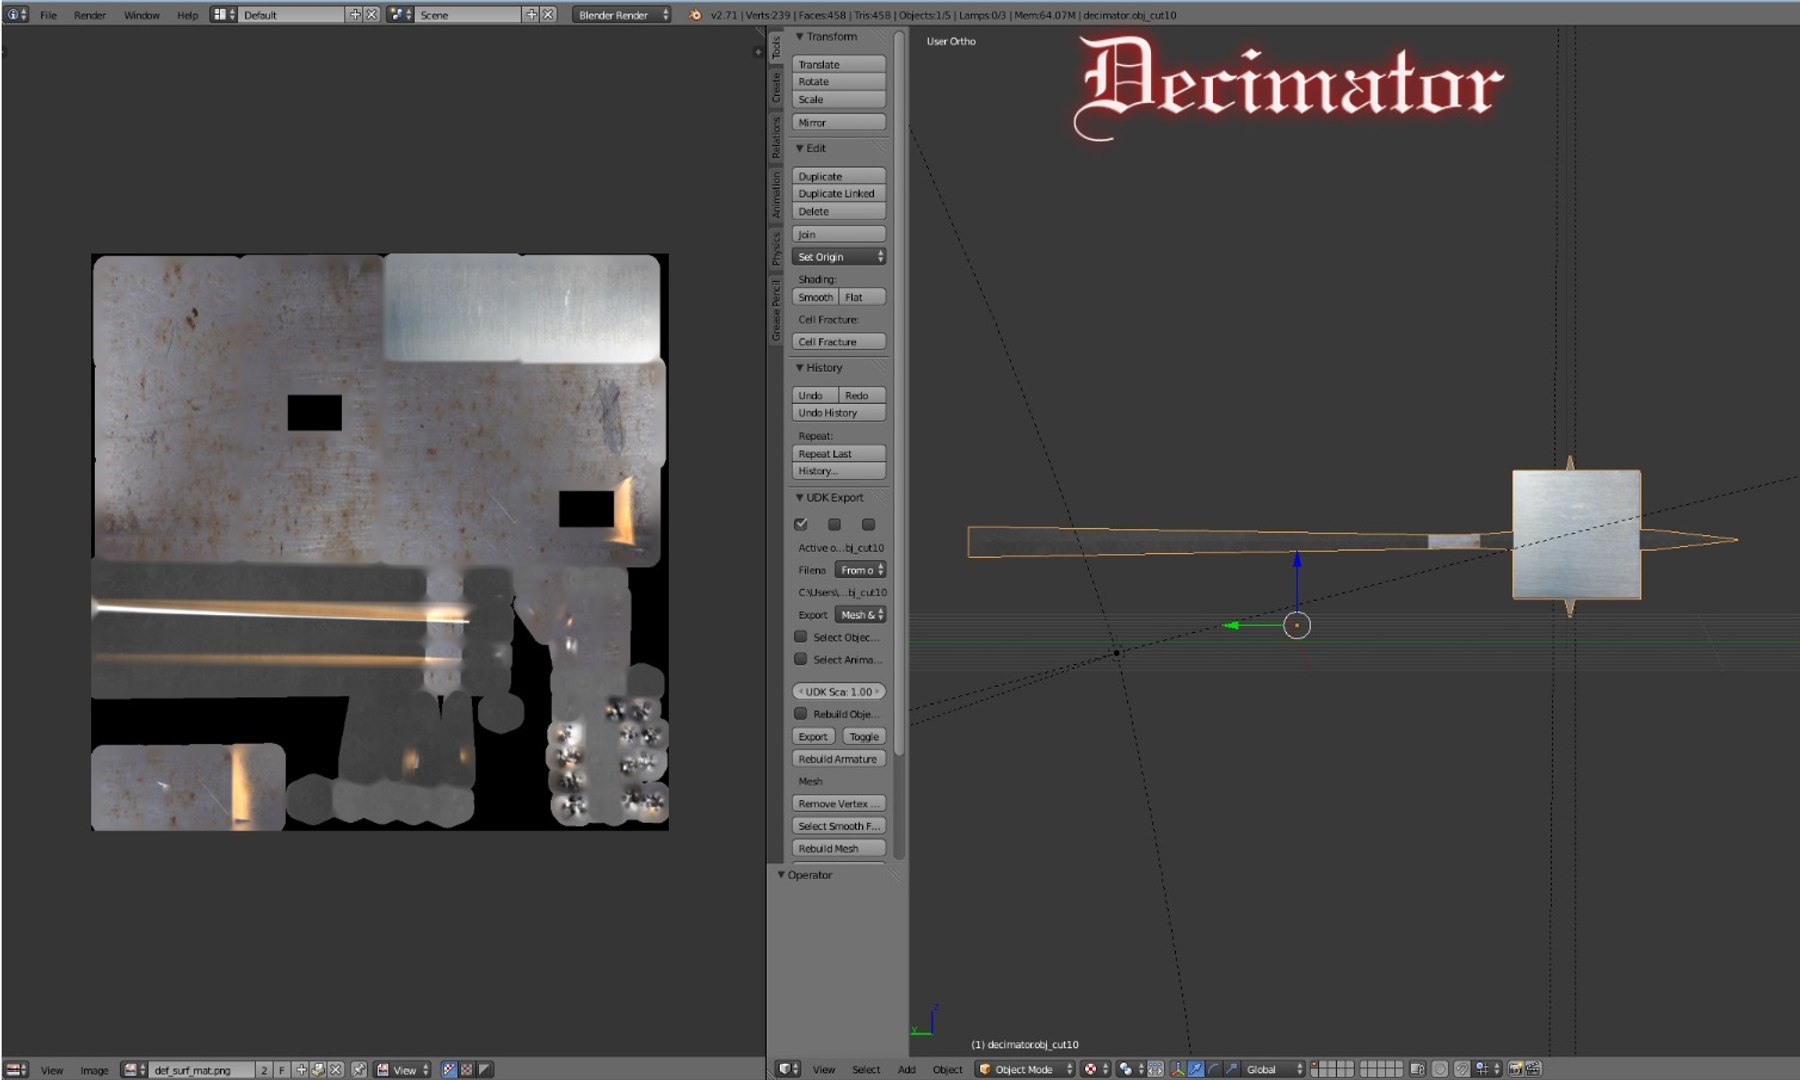Screen dimensions: 1800x1080
Task: Open Set Origin dropdown
Action: coord(839,257)
